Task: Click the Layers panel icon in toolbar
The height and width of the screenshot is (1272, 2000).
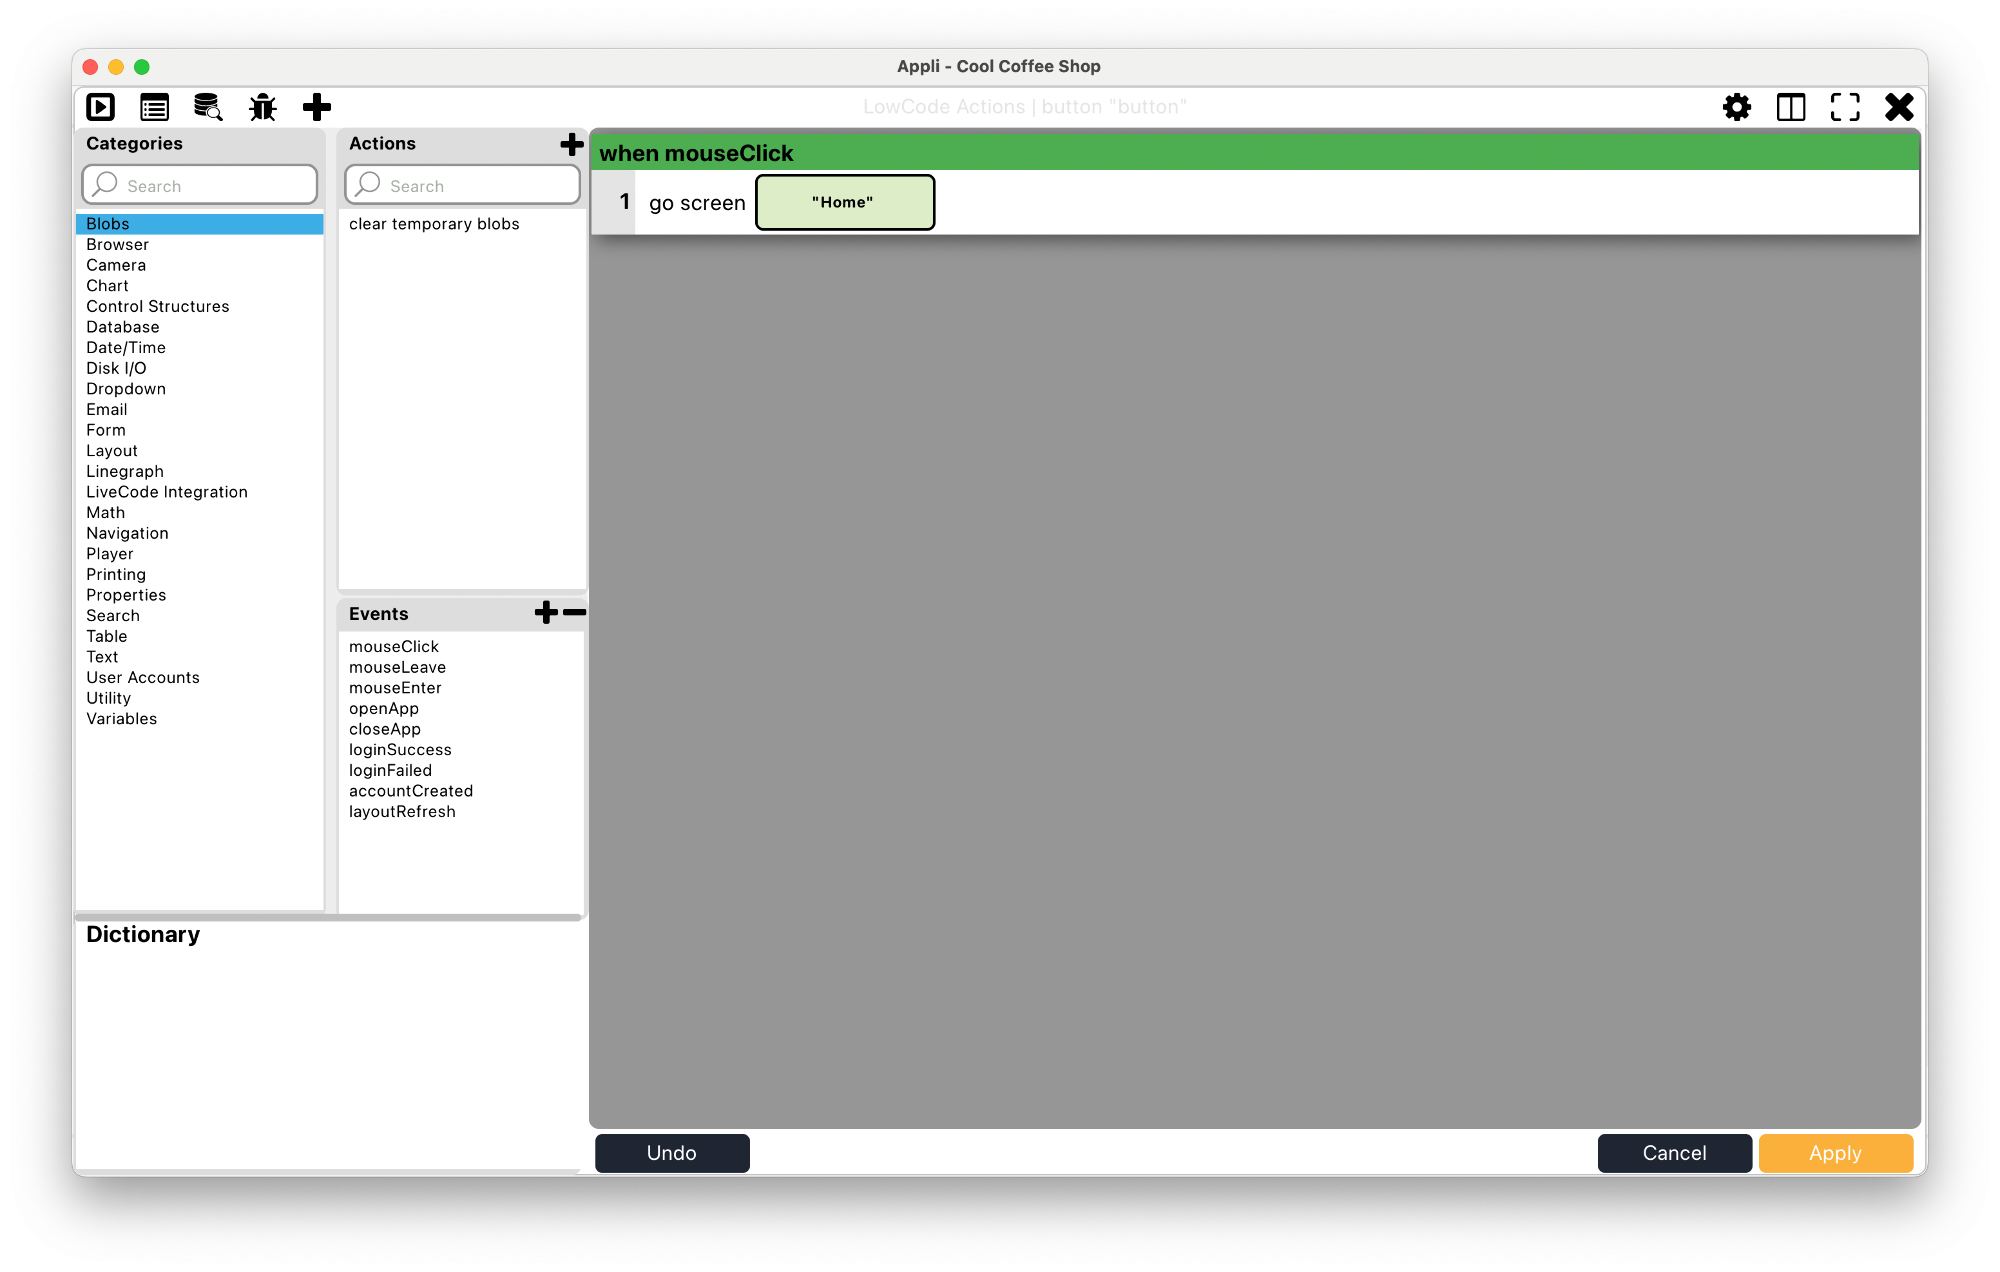Action: pyautogui.click(x=1790, y=106)
